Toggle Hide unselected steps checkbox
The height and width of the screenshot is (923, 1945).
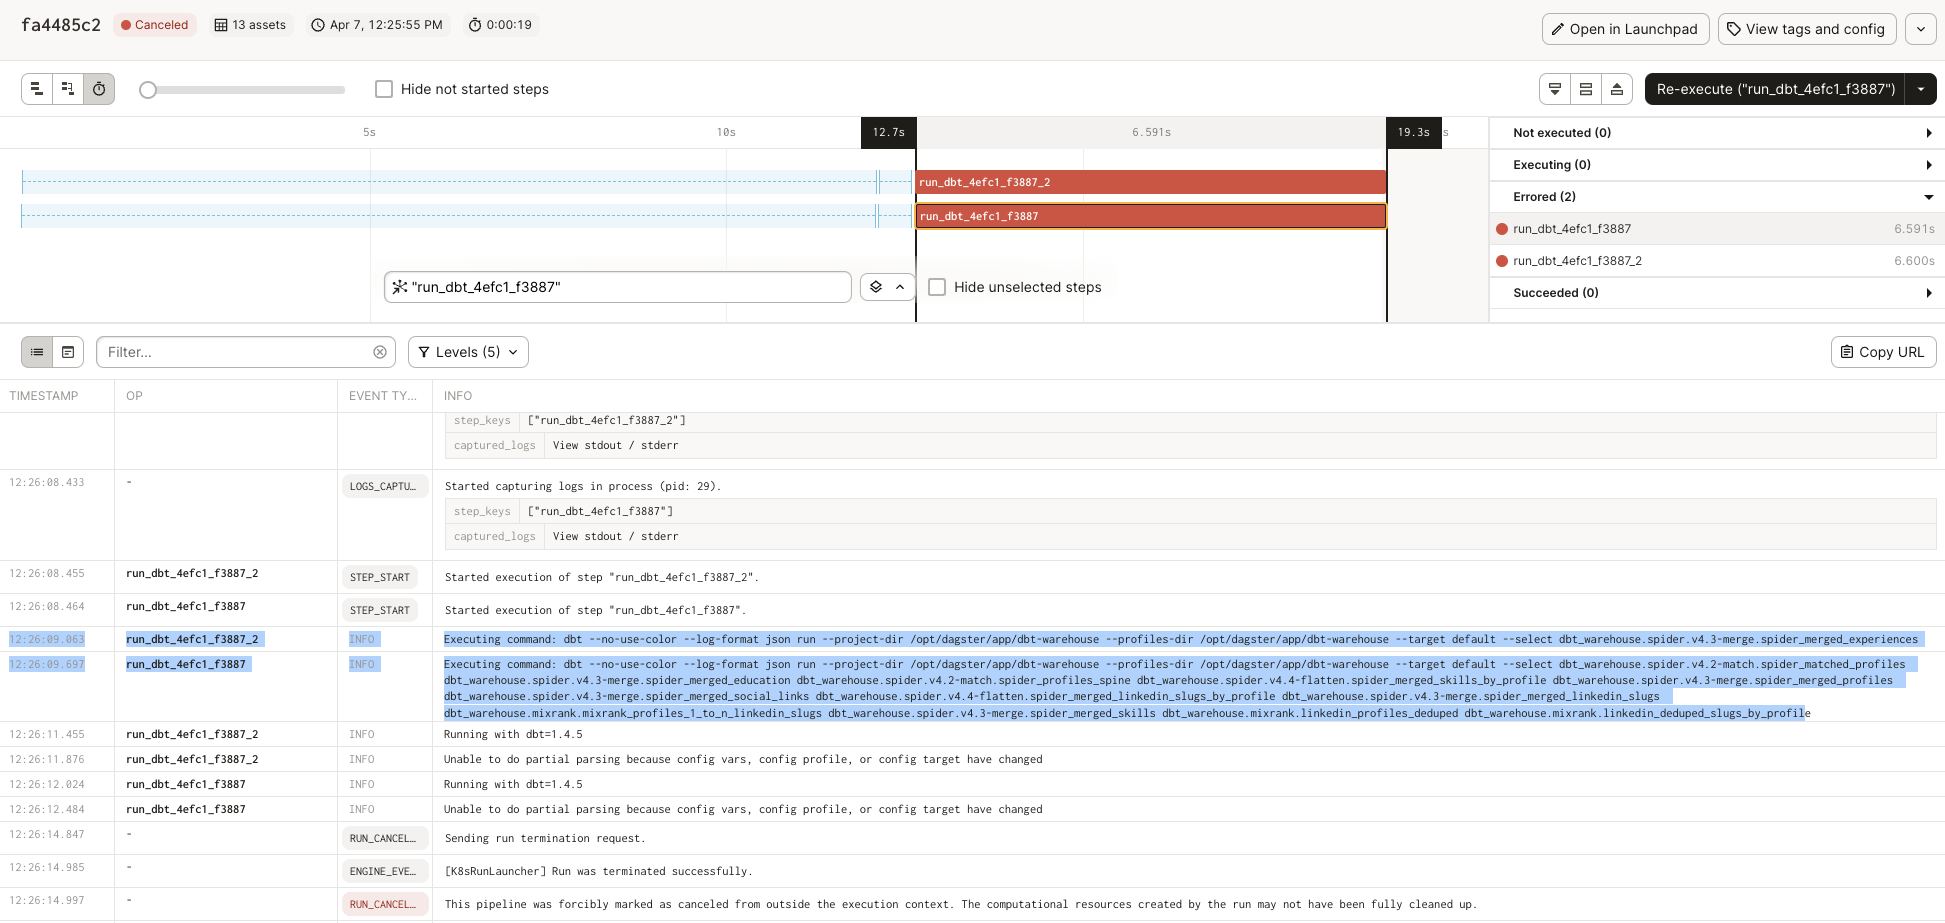937,287
